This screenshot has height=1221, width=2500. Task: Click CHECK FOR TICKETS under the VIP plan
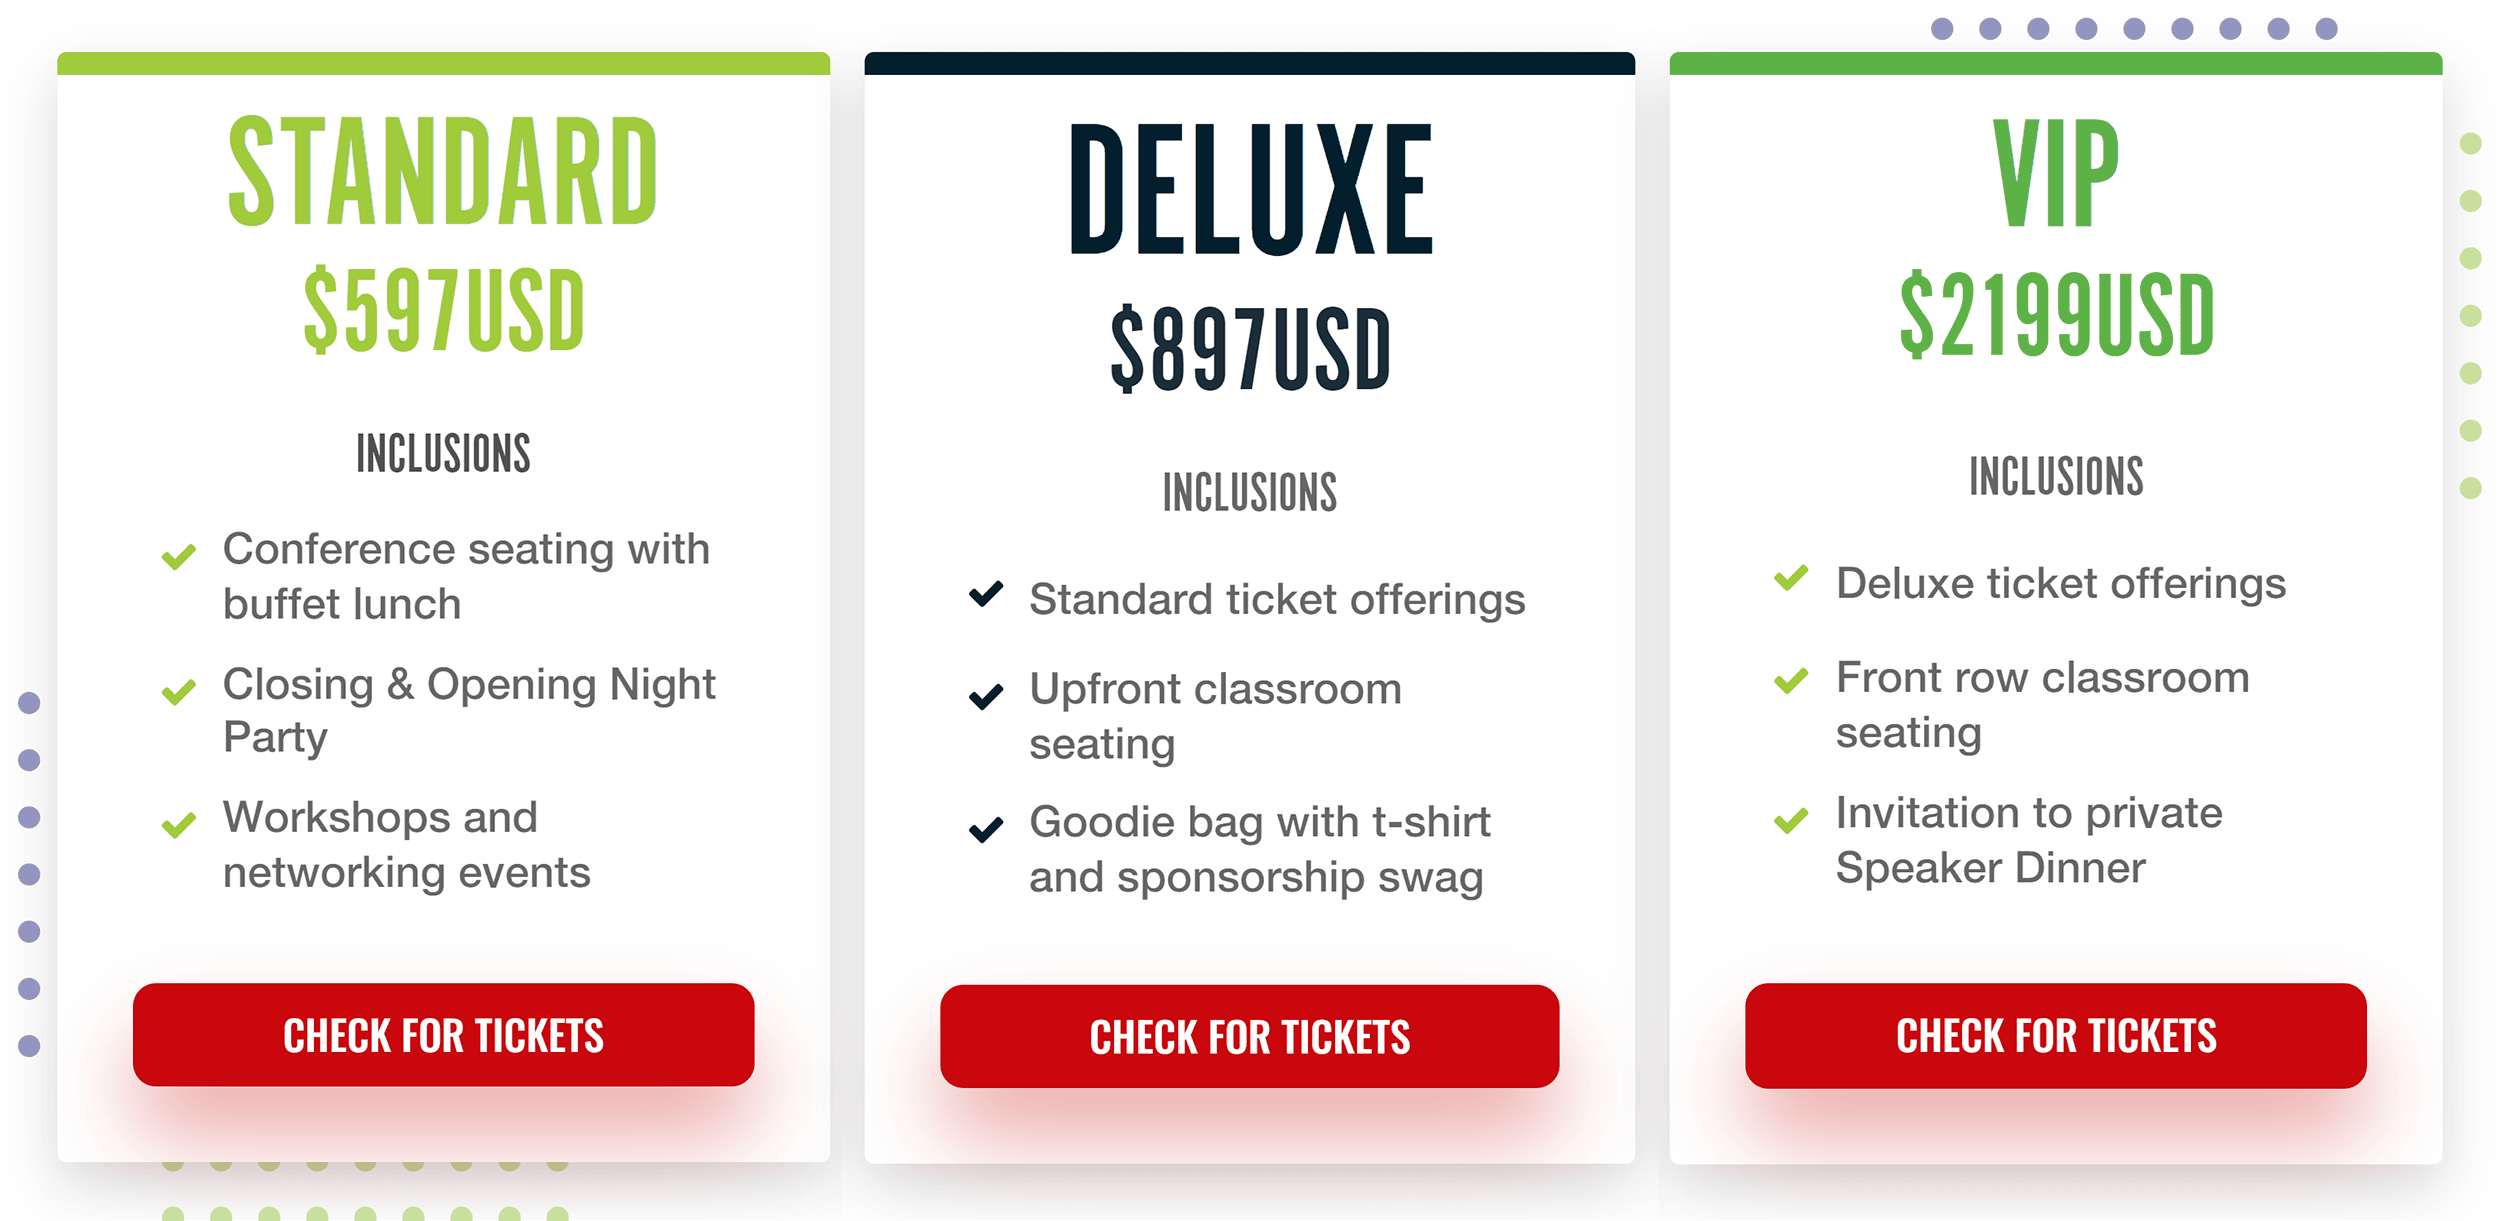[2056, 1036]
